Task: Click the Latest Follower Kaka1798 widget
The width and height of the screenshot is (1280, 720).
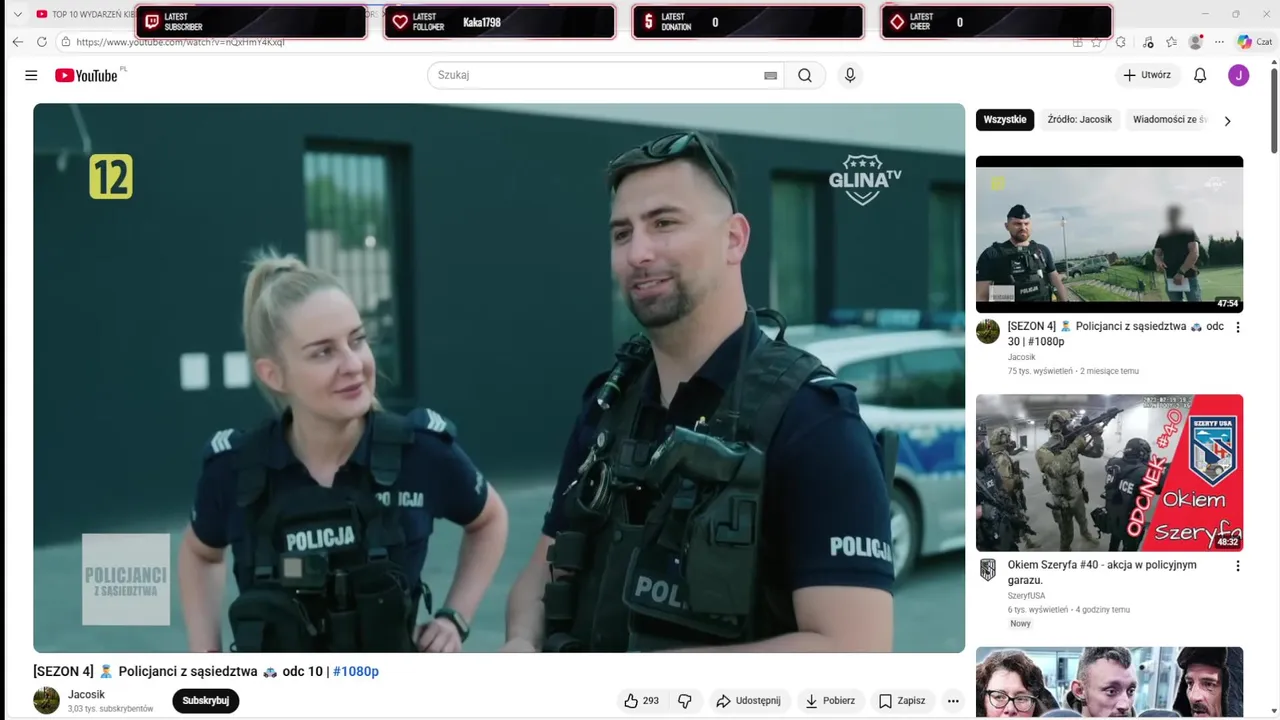Action: 499,22
